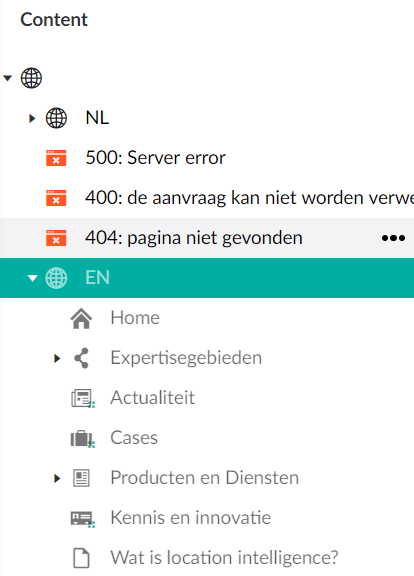Click the newspaper icon beside Actualiteit
Viewport: 414px width, 576px height.
tap(82, 398)
